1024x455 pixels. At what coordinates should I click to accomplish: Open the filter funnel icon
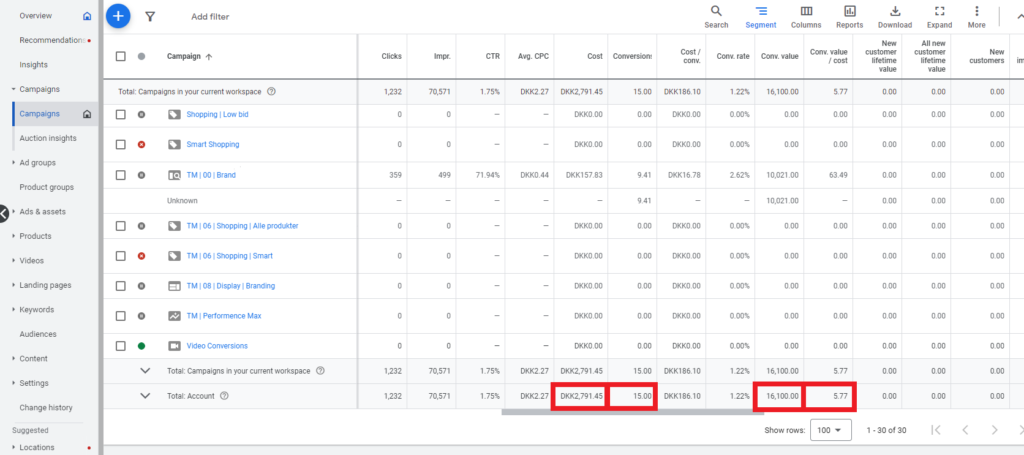[150, 17]
